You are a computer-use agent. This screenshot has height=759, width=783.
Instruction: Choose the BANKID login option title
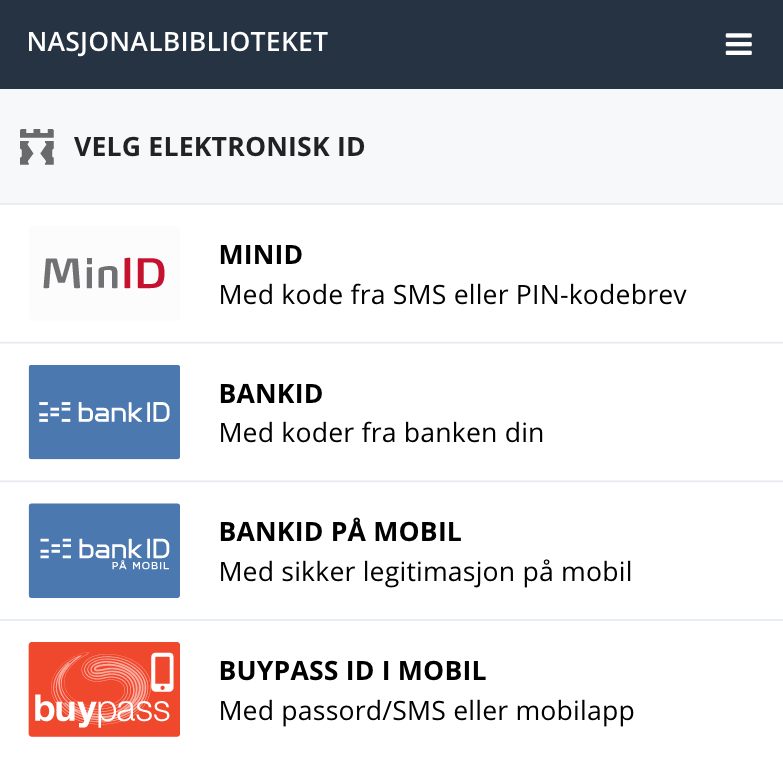tap(271, 394)
